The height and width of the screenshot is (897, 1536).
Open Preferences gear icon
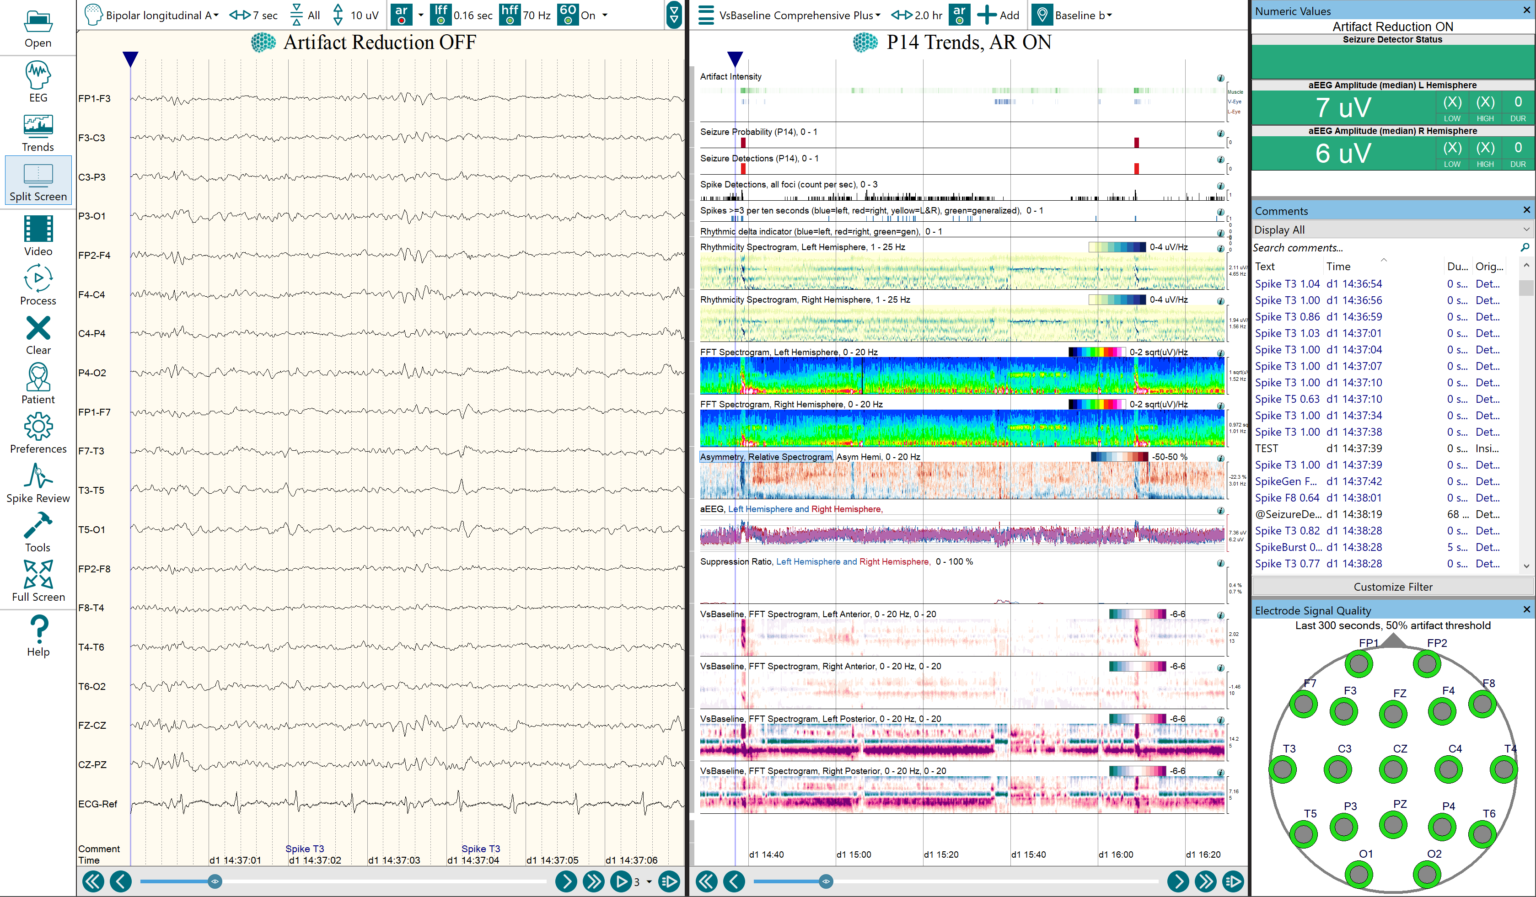[x=38, y=433]
